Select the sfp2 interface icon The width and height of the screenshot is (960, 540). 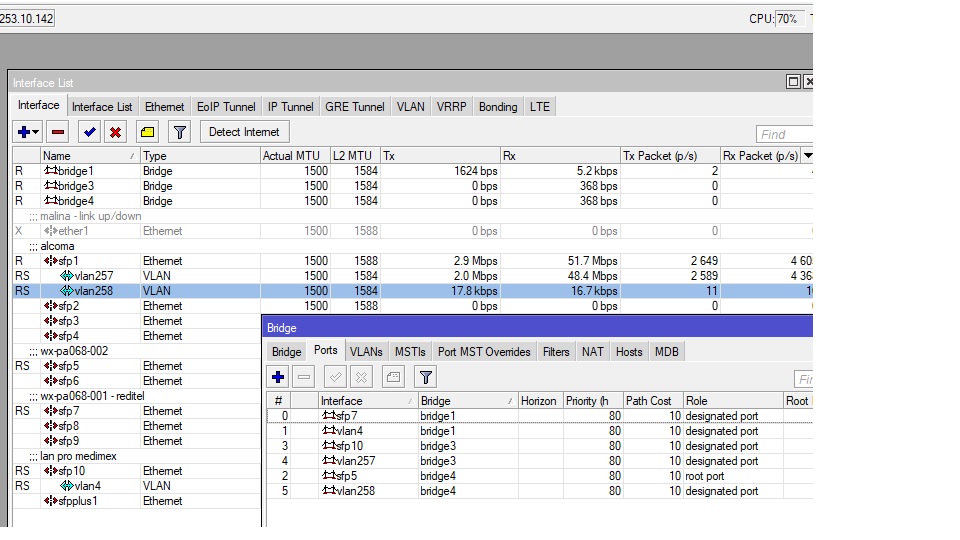coord(51,306)
